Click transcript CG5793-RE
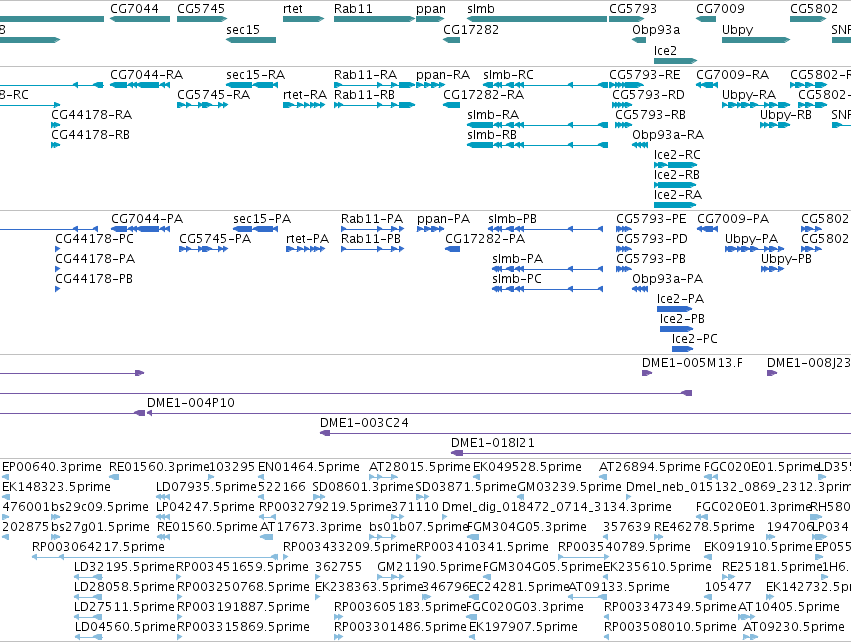 pyautogui.click(x=626, y=85)
